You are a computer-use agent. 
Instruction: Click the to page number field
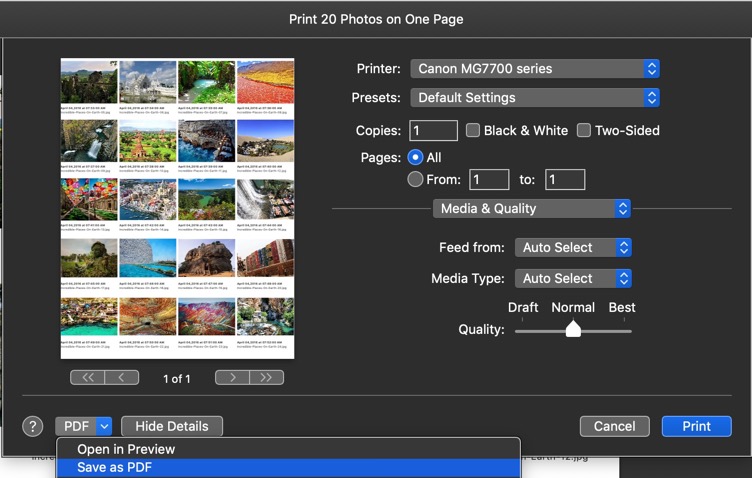coord(565,179)
